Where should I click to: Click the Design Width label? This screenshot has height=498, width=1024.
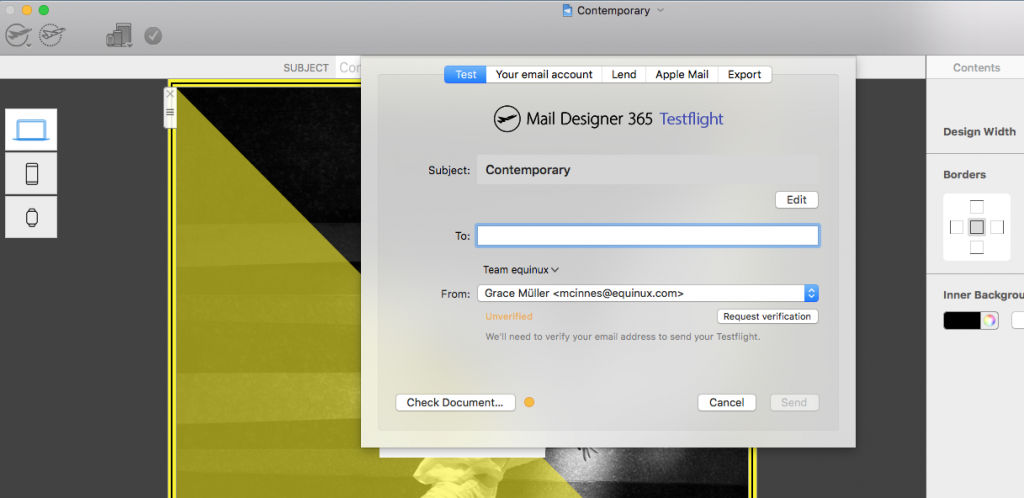point(979,132)
